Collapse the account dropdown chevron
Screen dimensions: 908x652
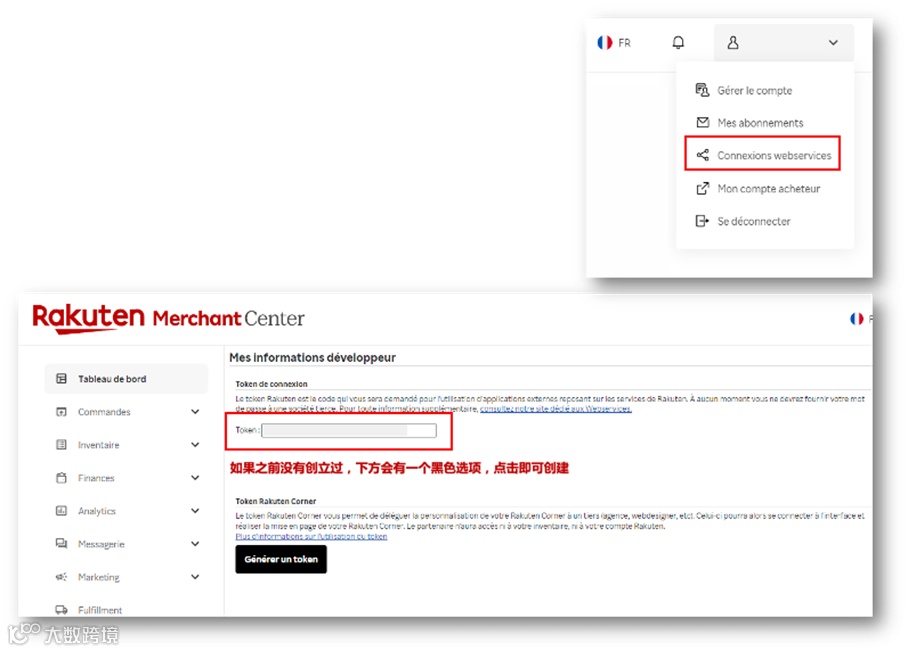click(833, 42)
